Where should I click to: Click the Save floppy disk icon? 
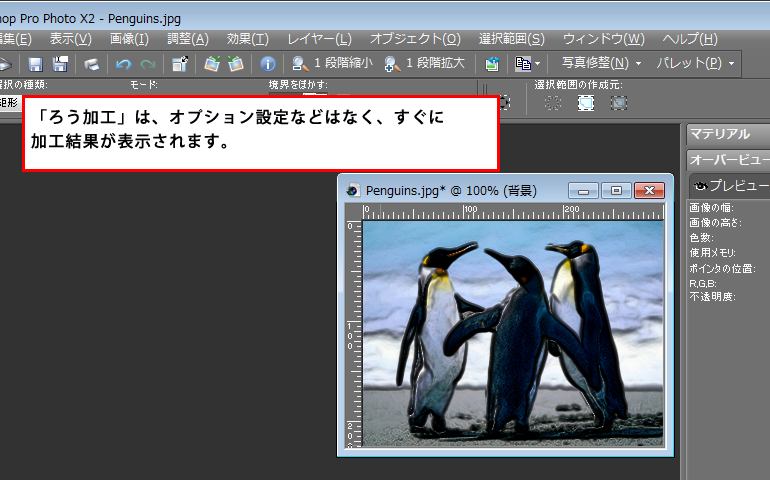point(35,64)
